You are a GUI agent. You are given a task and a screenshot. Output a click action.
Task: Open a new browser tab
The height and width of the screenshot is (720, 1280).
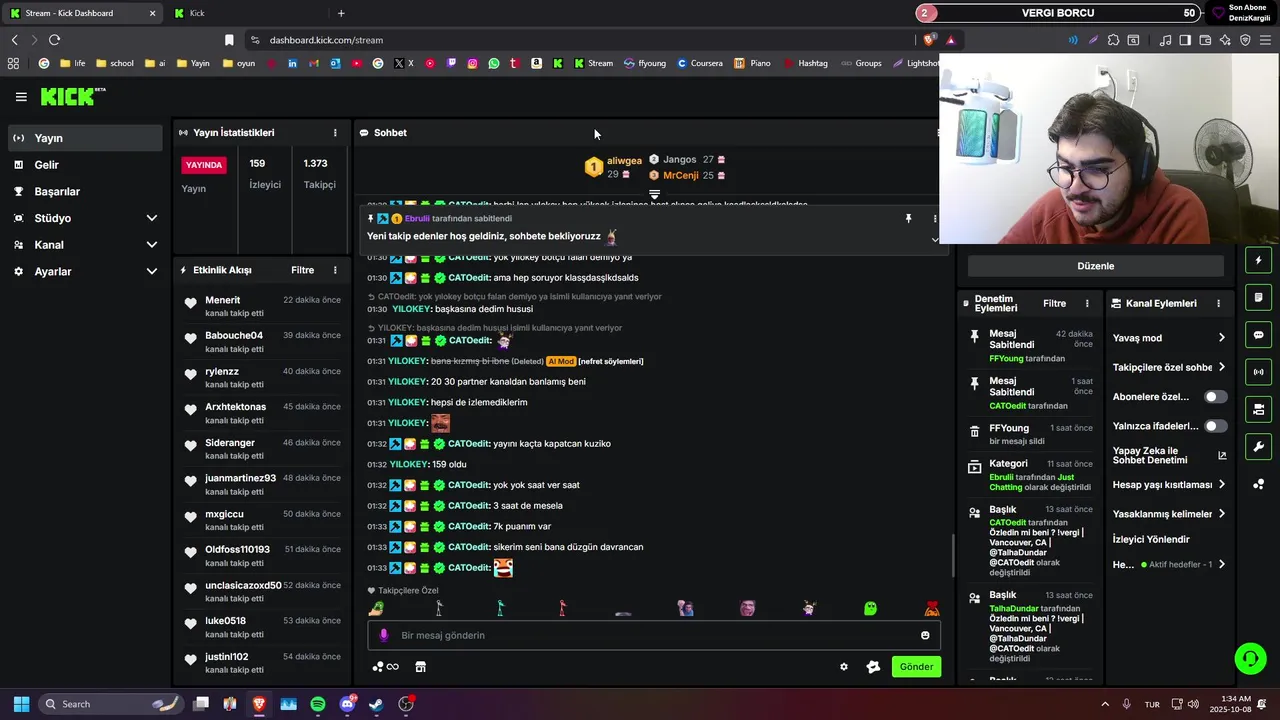341,13
